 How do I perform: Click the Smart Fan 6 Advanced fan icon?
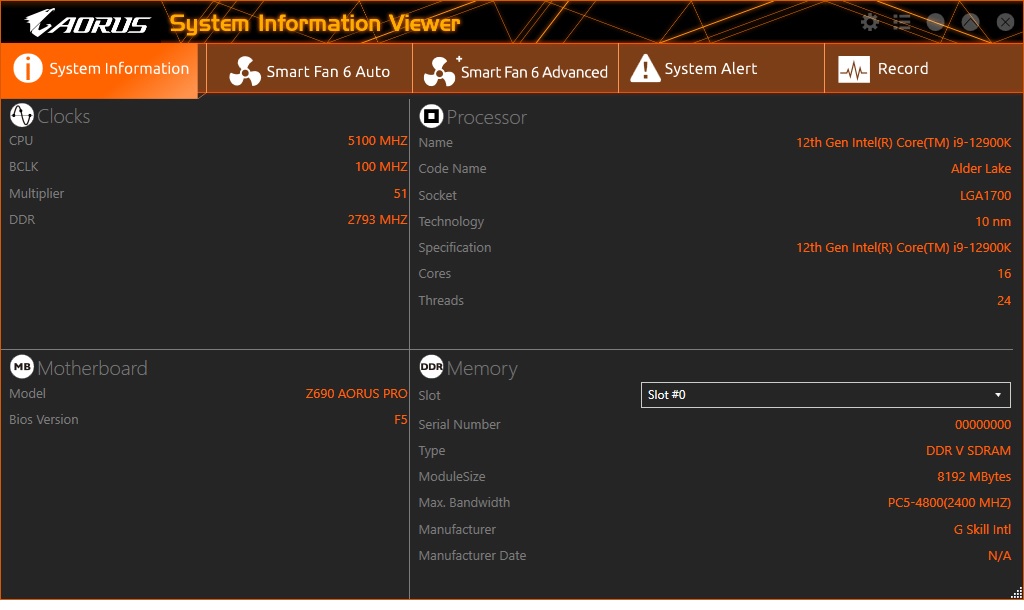440,71
